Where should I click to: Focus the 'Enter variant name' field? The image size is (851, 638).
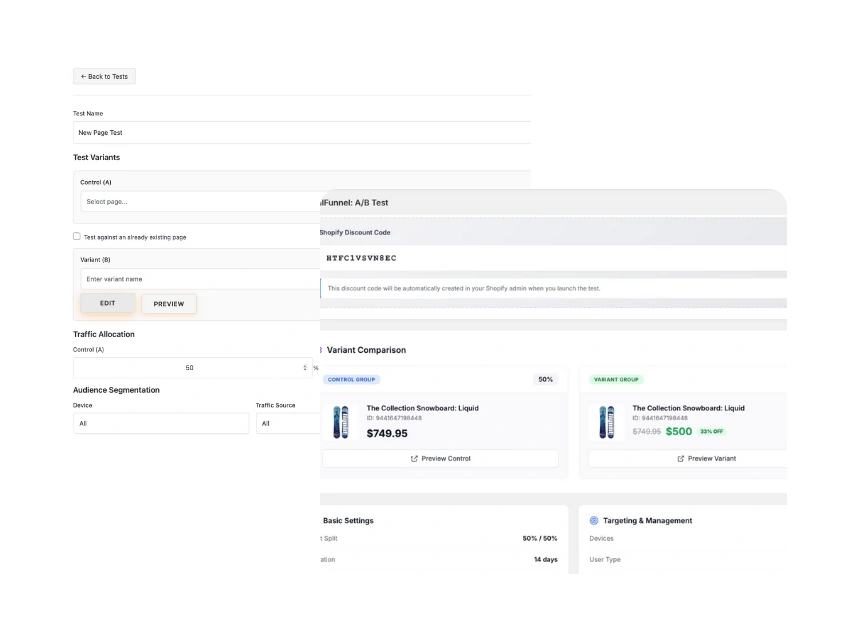point(200,279)
